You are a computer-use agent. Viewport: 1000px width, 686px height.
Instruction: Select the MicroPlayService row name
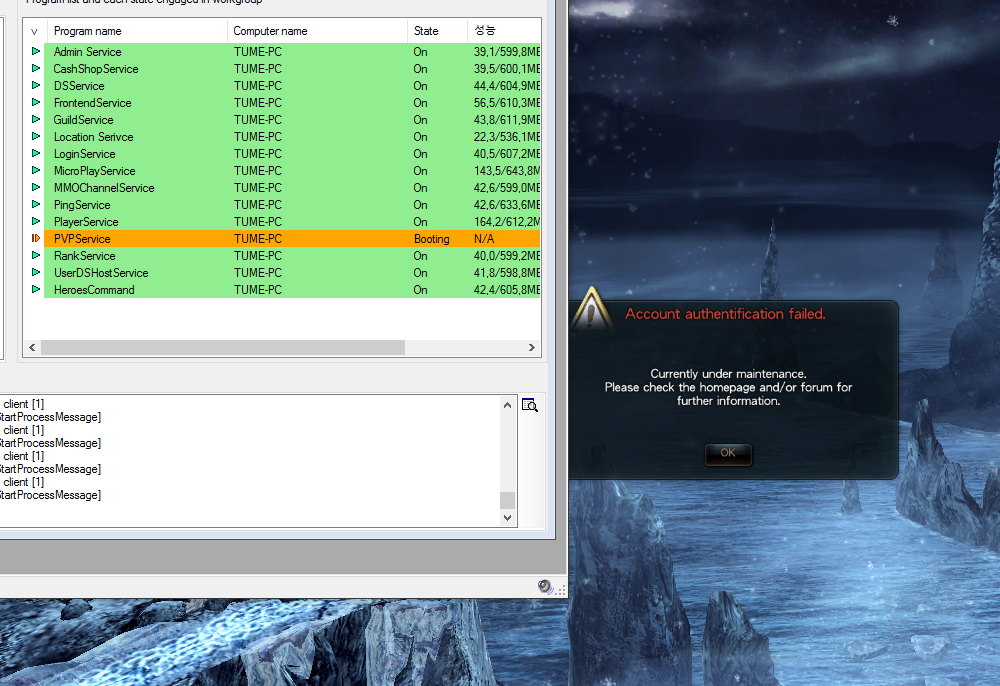(x=94, y=171)
